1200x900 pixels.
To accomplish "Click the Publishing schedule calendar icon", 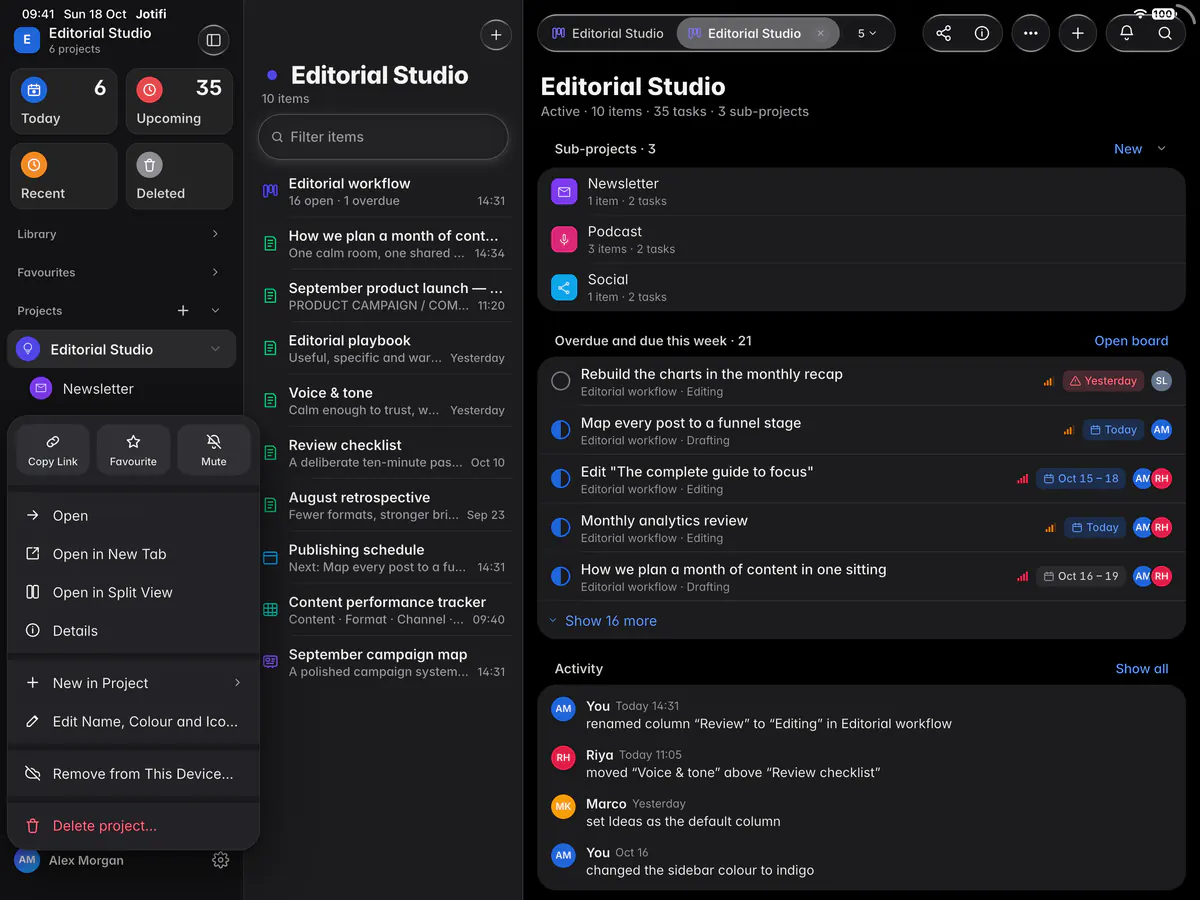I will click(270, 558).
